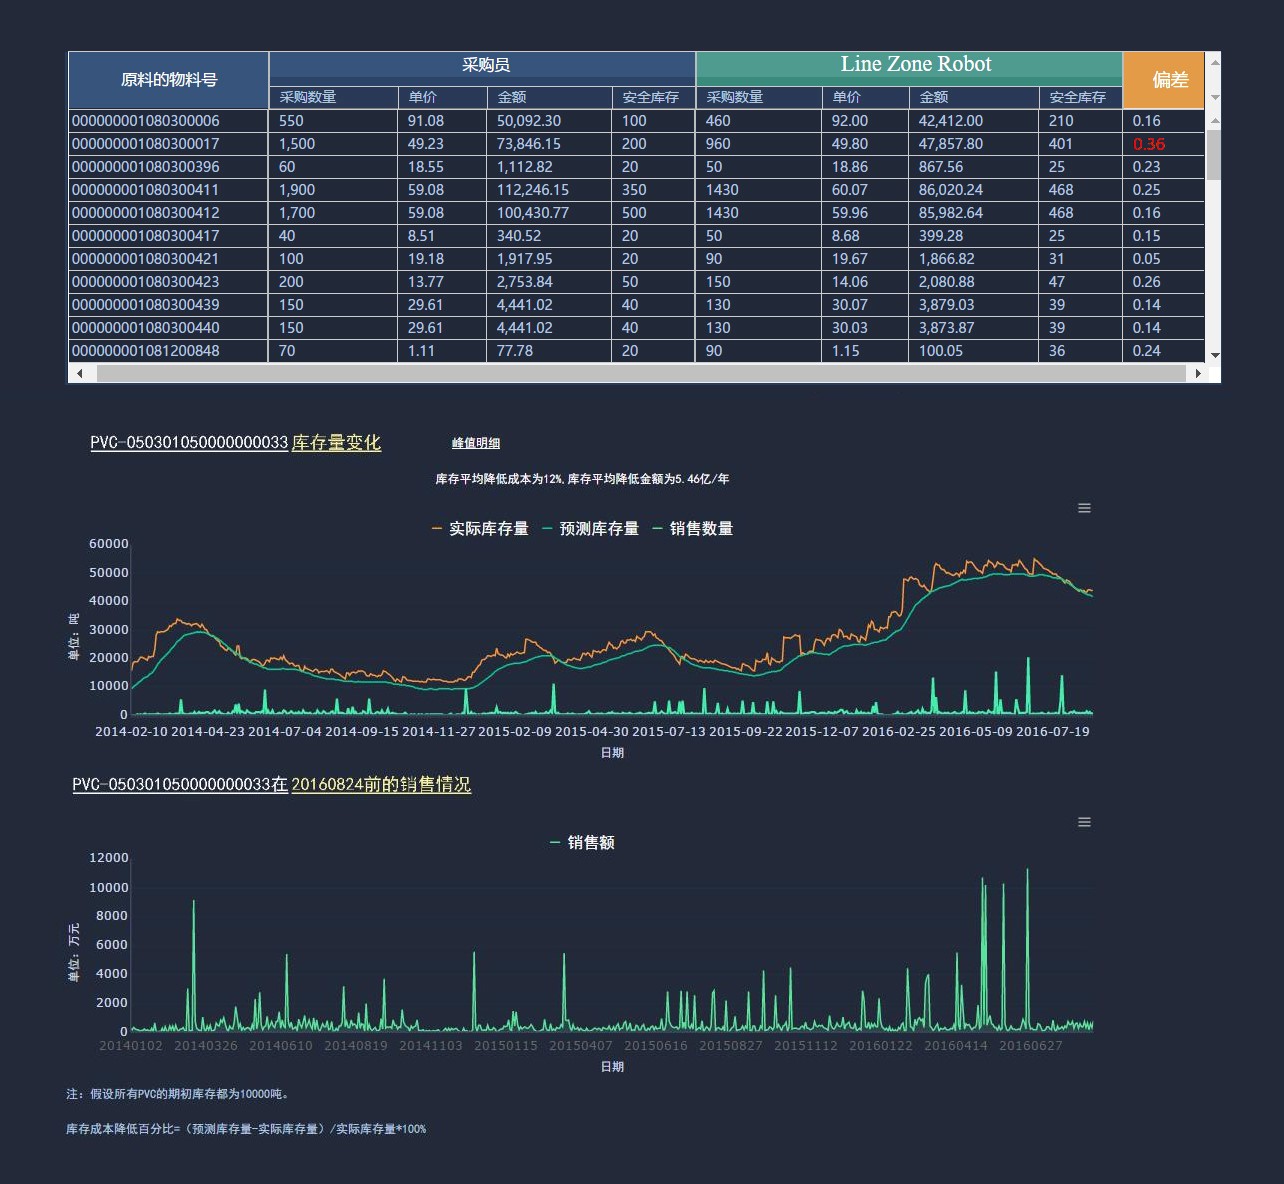
Task: Select material row 000000001080300017
Action: tap(636, 144)
